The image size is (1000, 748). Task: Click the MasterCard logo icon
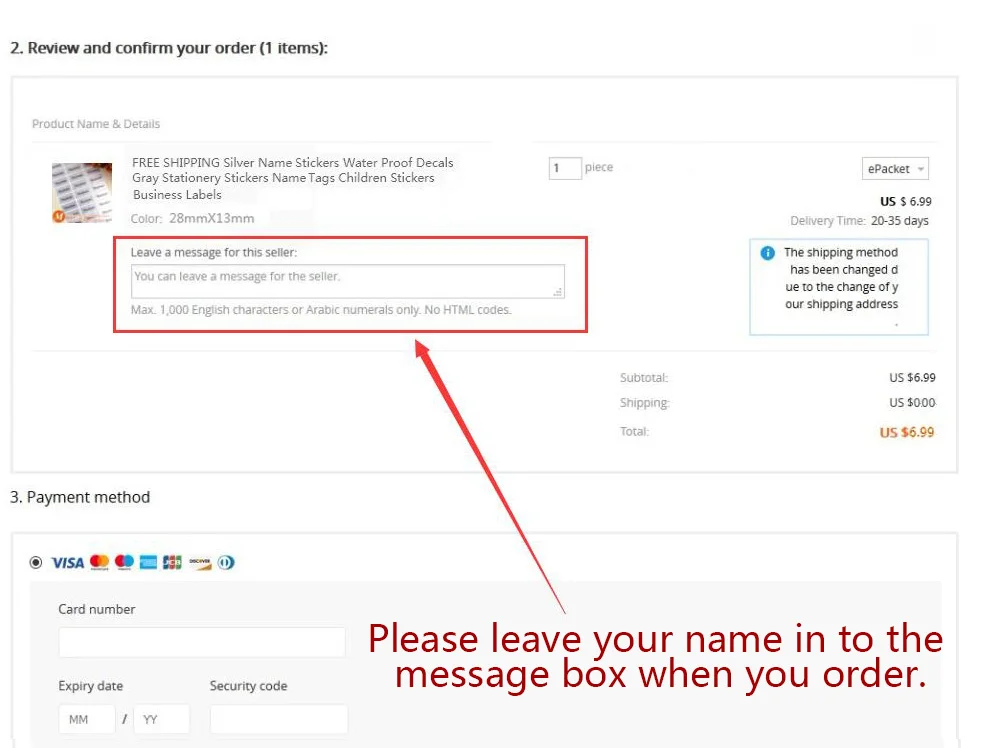[x=99, y=562]
